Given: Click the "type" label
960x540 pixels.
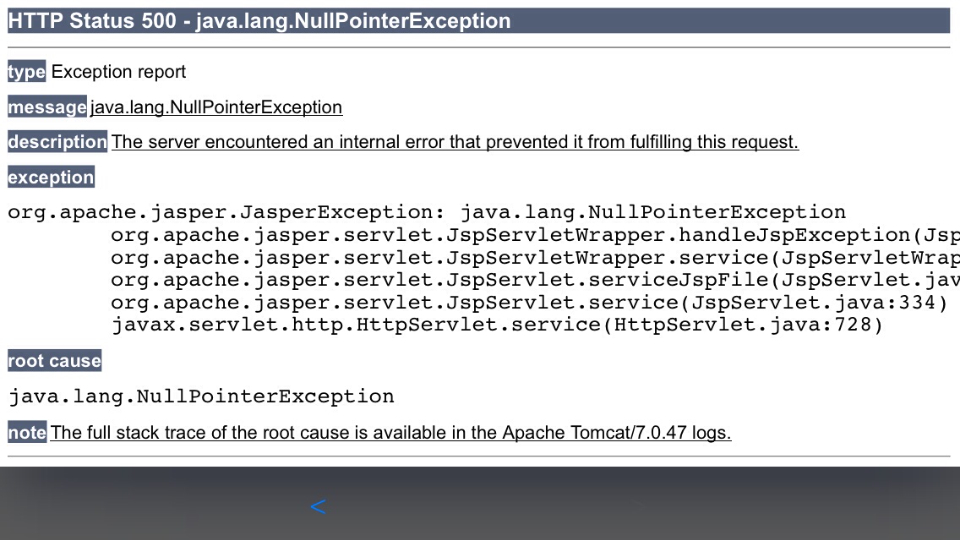Looking at the screenshot, I should pyautogui.click(x=26, y=72).
